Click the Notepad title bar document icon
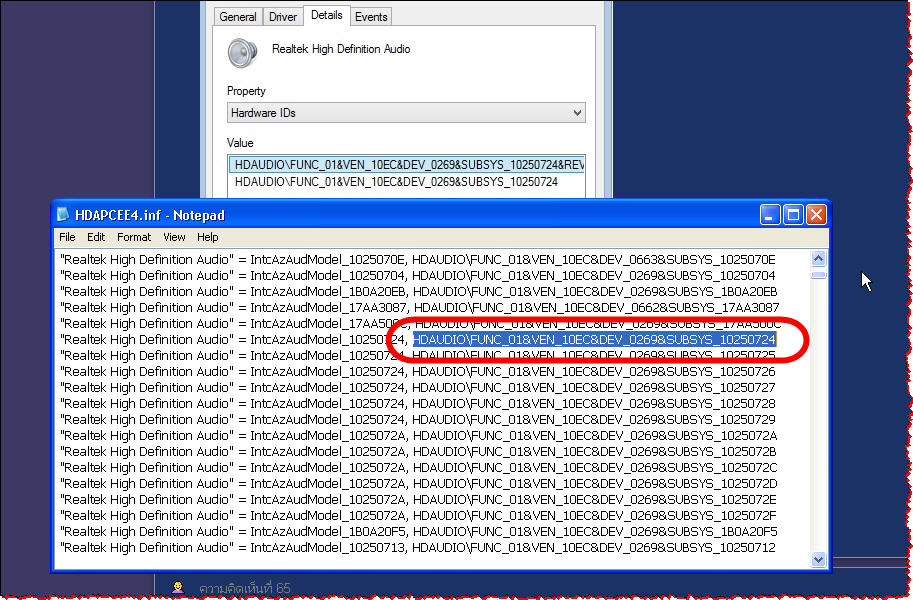 [63, 215]
